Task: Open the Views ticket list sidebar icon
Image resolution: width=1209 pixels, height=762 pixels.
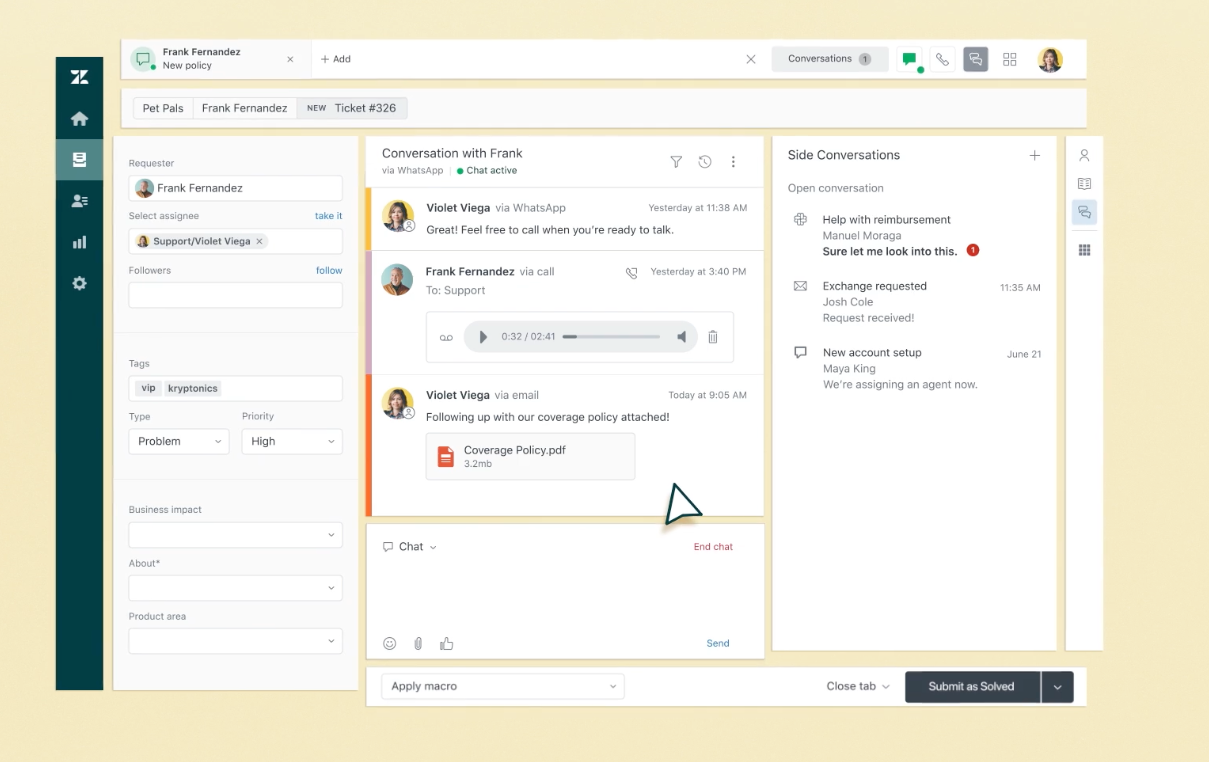Action: click(79, 160)
